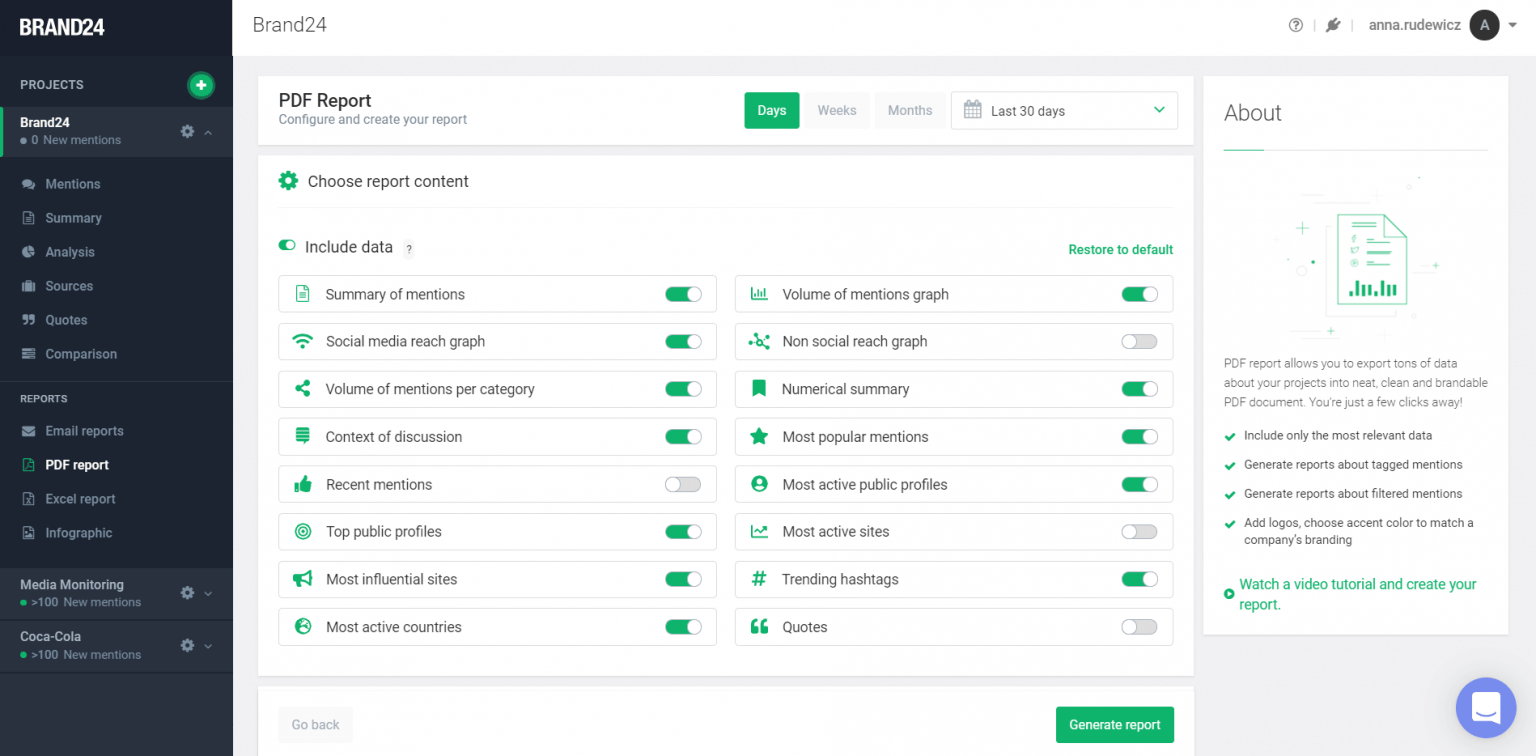Image resolution: width=1536 pixels, height=756 pixels.
Task: Expand the anna.rudewicz account menu
Action: pyautogui.click(x=1512, y=26)
